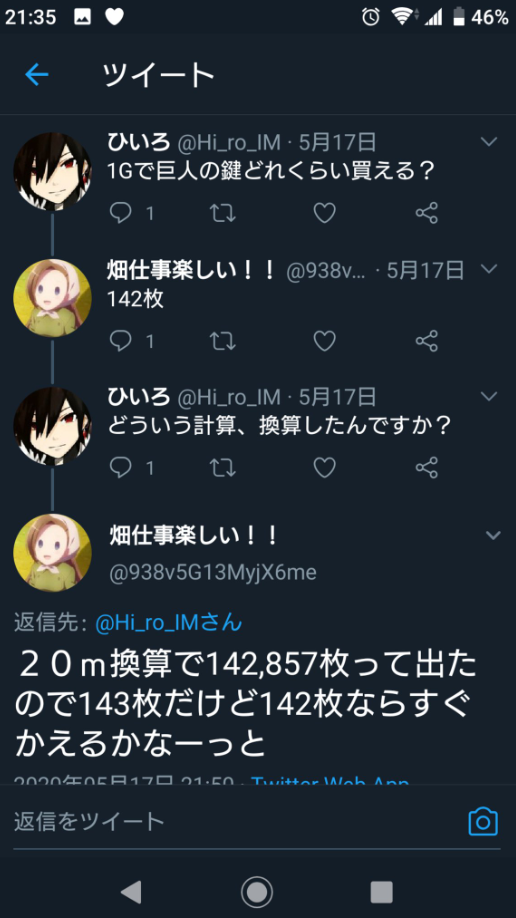Reply to the 142枚 tweet
Viewport: 516px width, 918px height.
click(121, 341)
